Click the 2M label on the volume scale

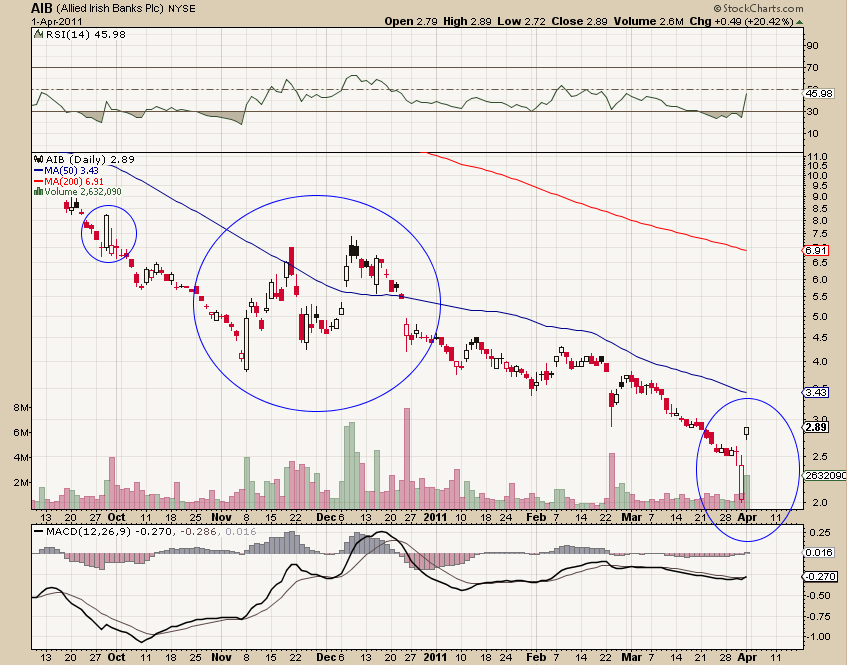click(21, 483)
